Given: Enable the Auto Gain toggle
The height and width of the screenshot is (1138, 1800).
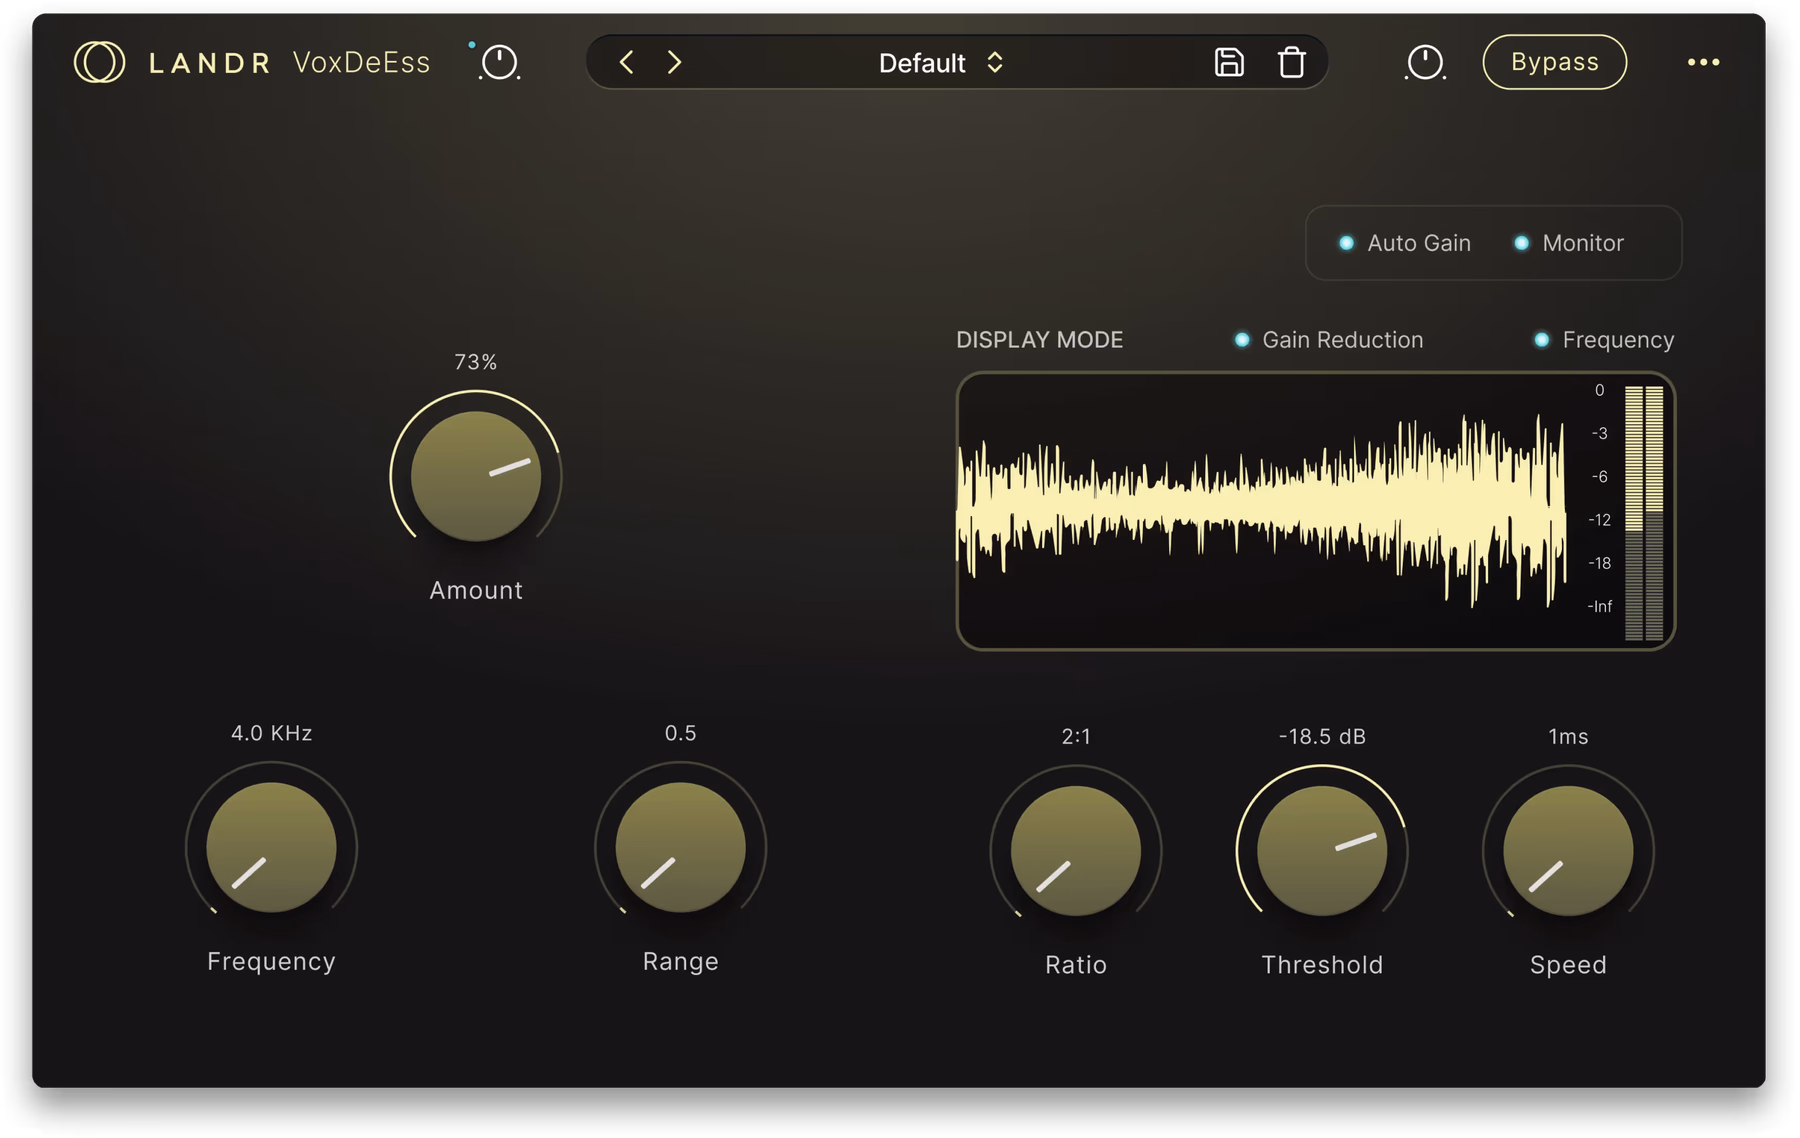Looking at the screenshot, I should tap(1405, 243).
